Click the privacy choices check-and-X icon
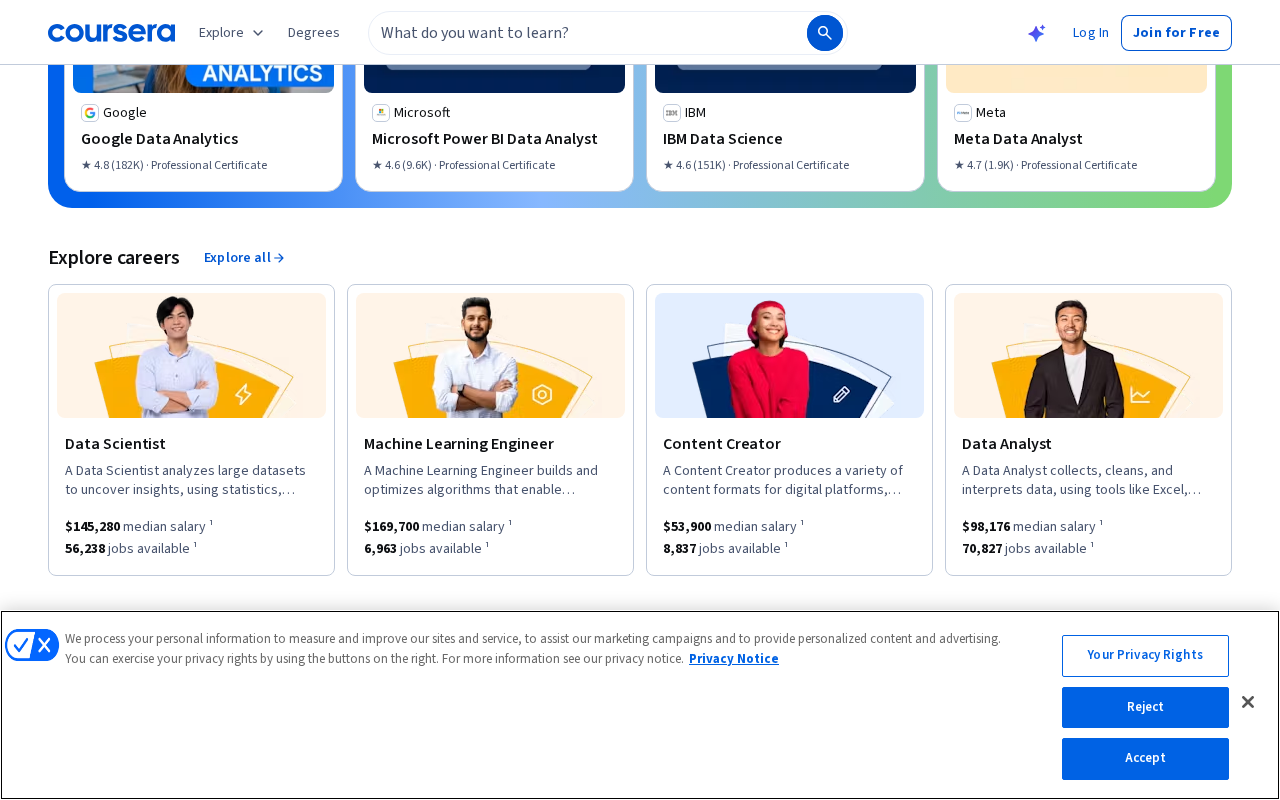1280x800 pixels. (32, 645)
